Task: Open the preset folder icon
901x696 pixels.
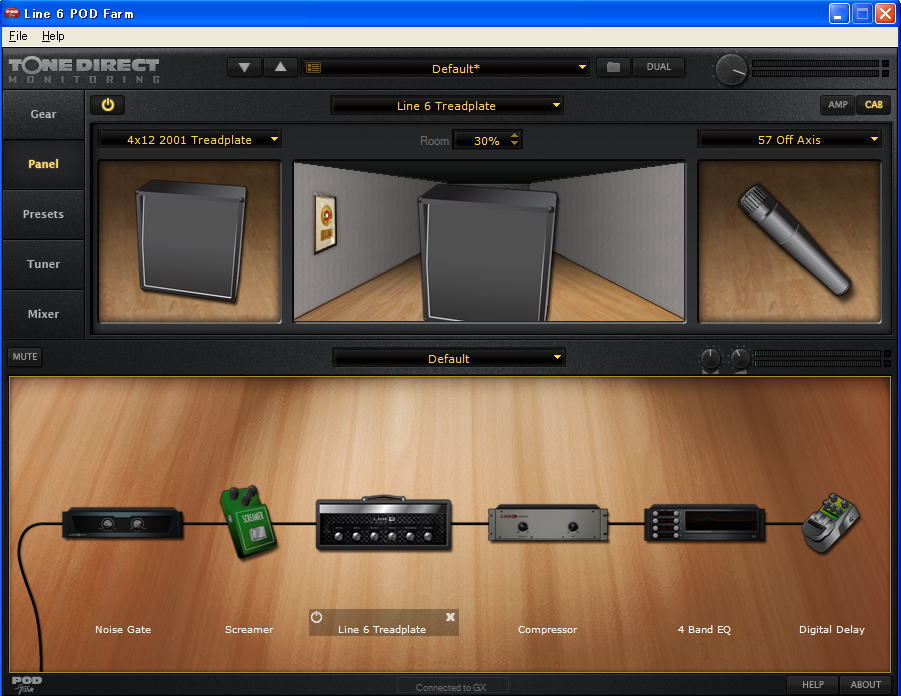Action: 613,67
